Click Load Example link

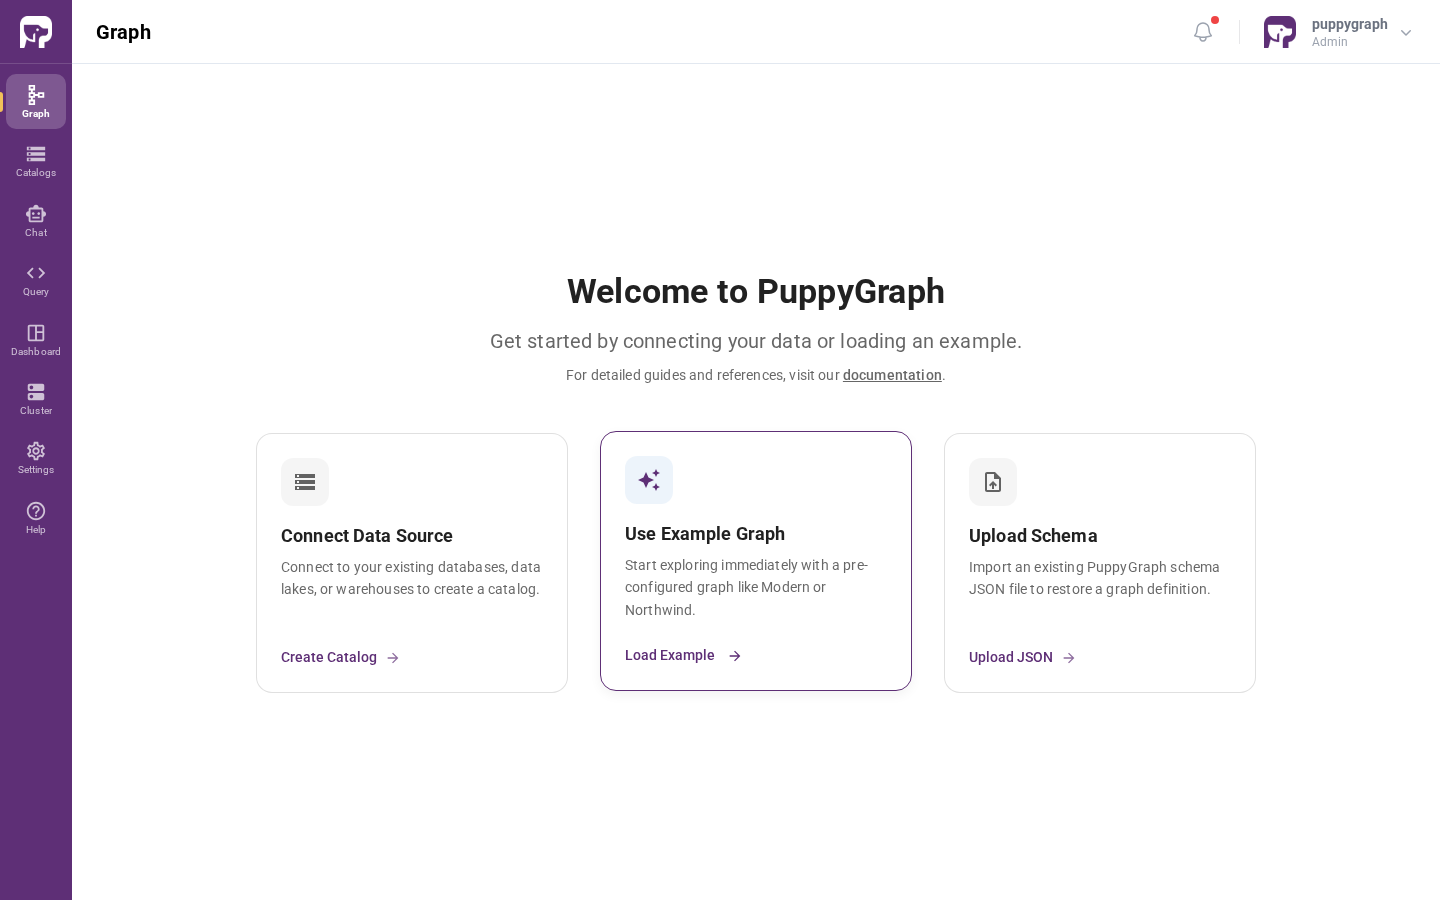click(x=670, y=655)
